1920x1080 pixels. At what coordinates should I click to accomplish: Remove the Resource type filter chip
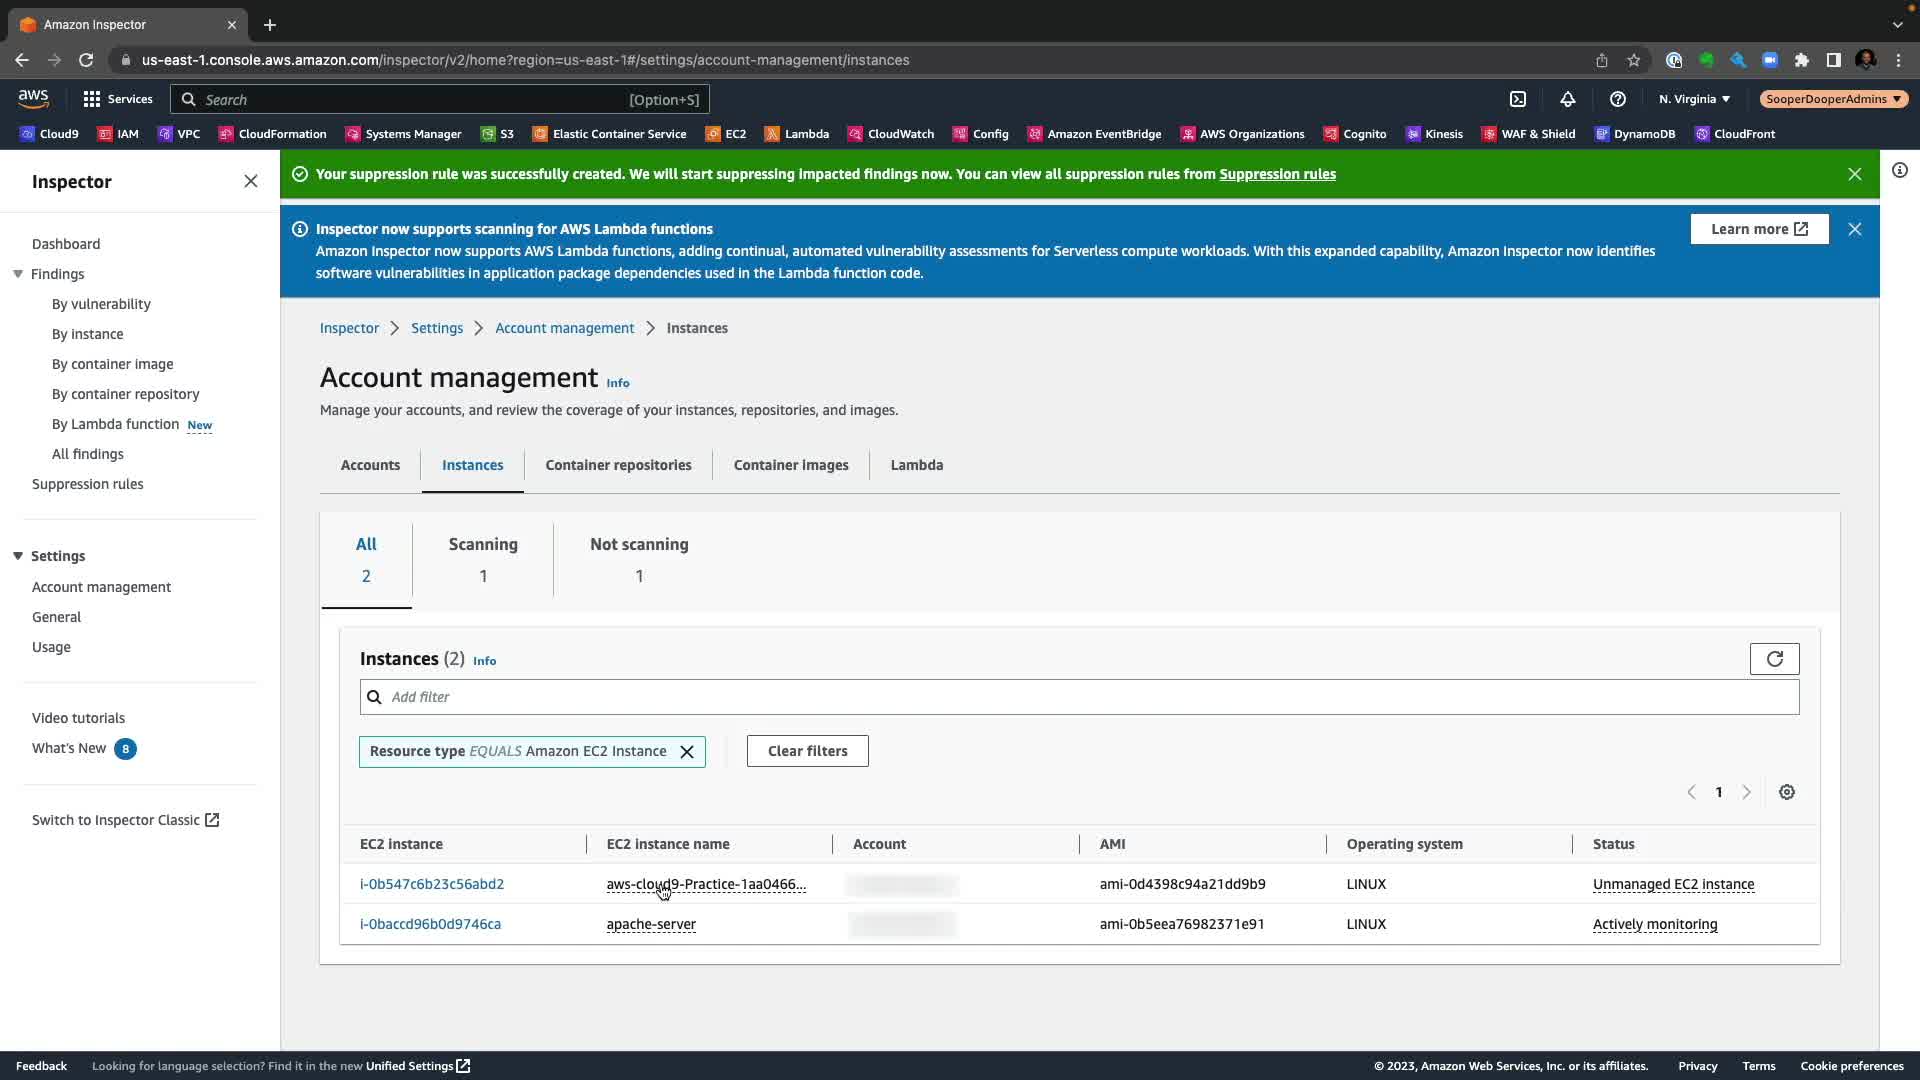[x=687, y=752]
